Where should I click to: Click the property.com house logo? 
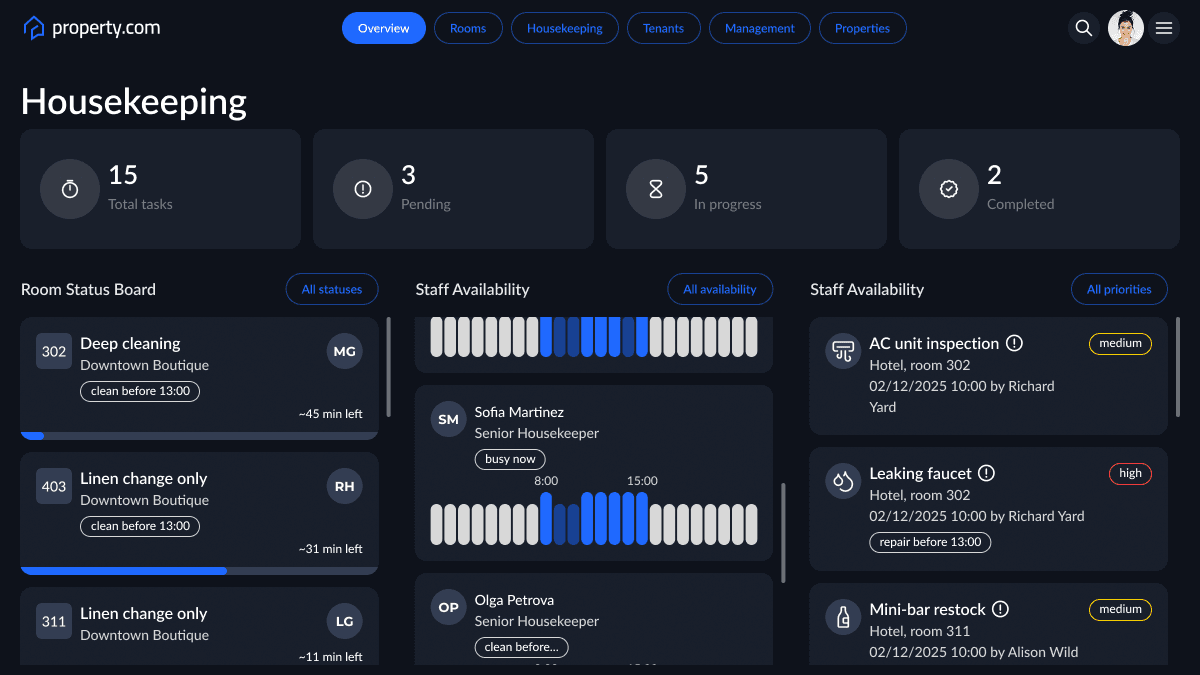34,28
